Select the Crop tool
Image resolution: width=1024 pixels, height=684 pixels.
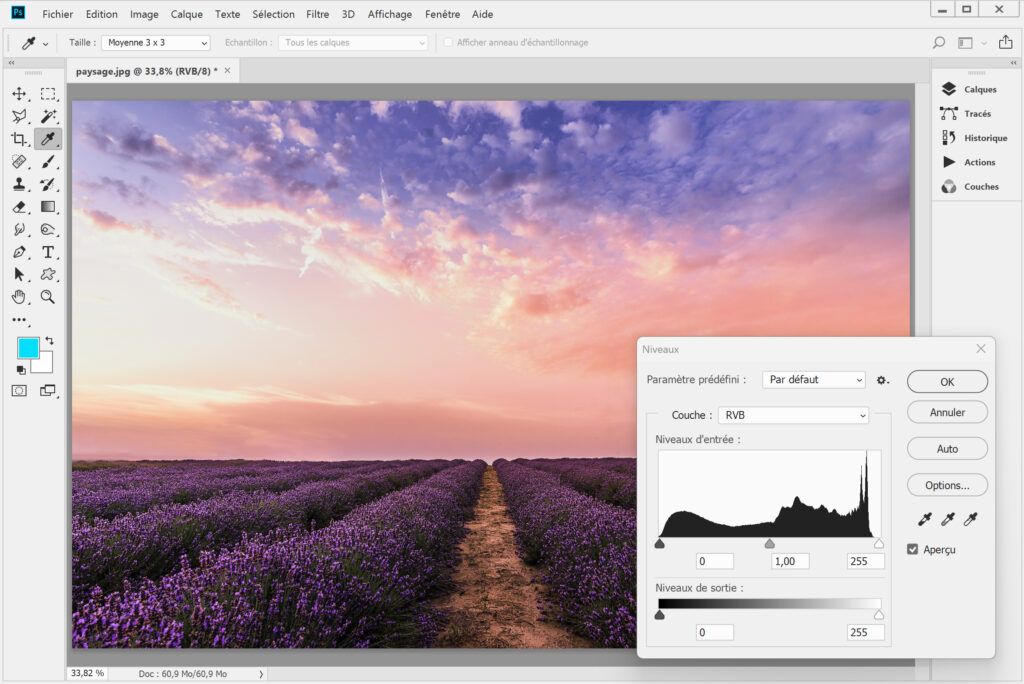(x=19, y=138)
